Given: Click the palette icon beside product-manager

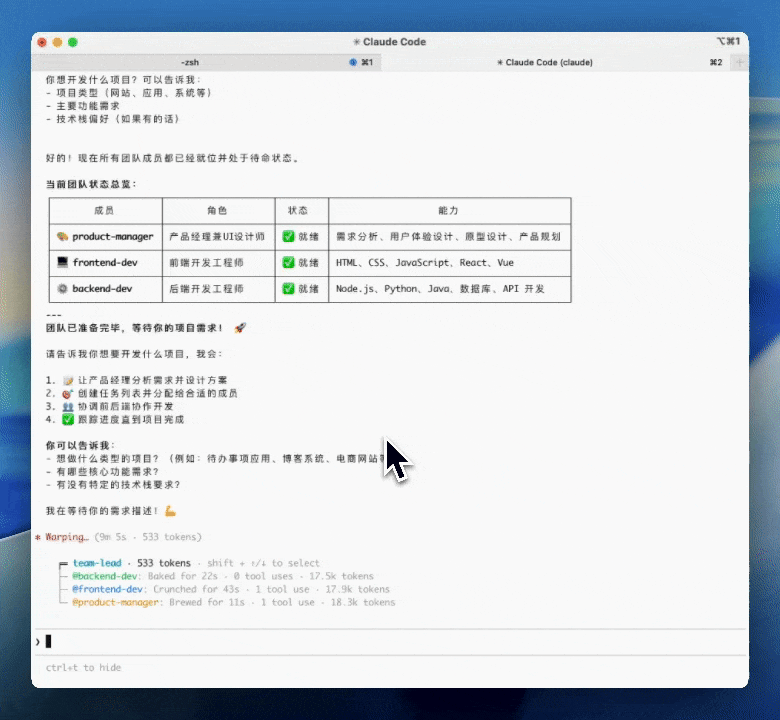Looking at the screenshot, I should click(x=62, y=236).
